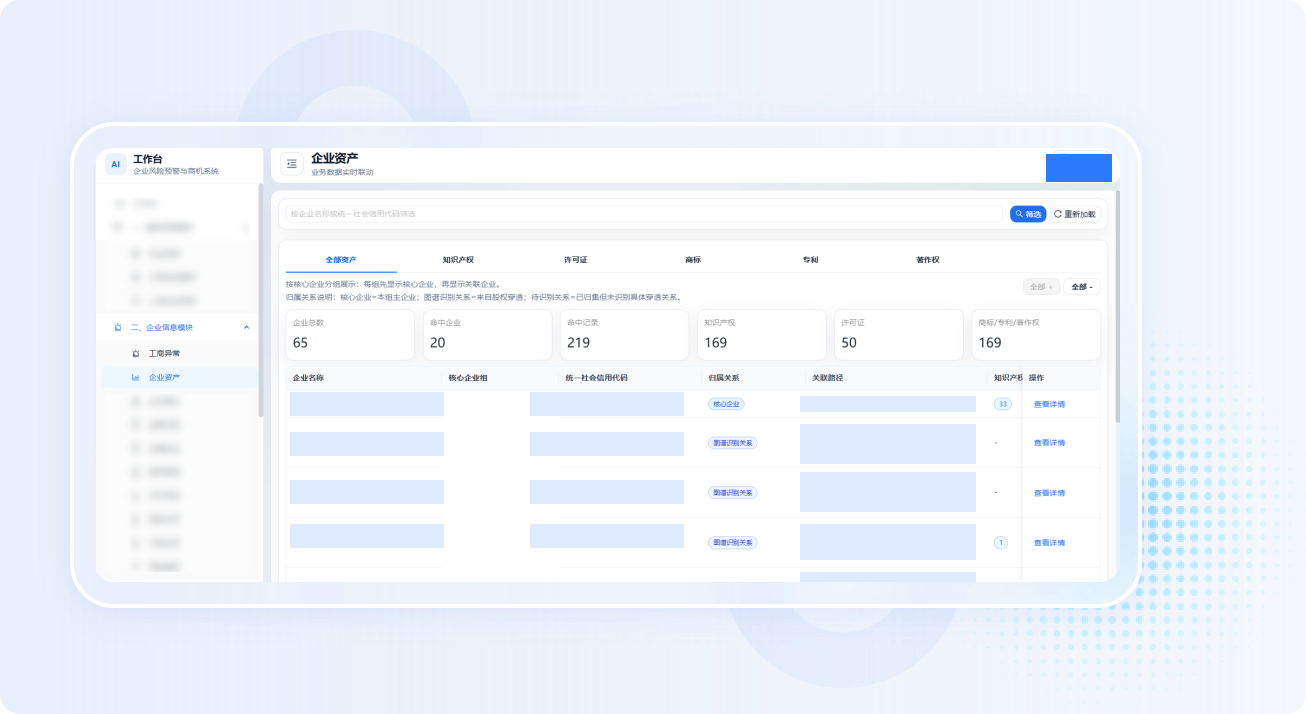Switch to the 知识产权 tab
1306x714 pixels.
(x=458, y=260)
